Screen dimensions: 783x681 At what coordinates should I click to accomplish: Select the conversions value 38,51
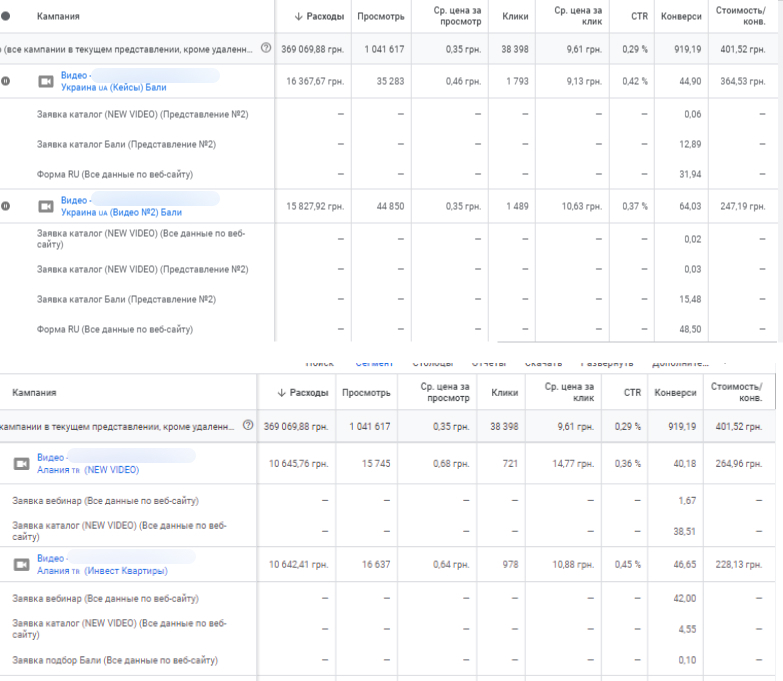685,532
